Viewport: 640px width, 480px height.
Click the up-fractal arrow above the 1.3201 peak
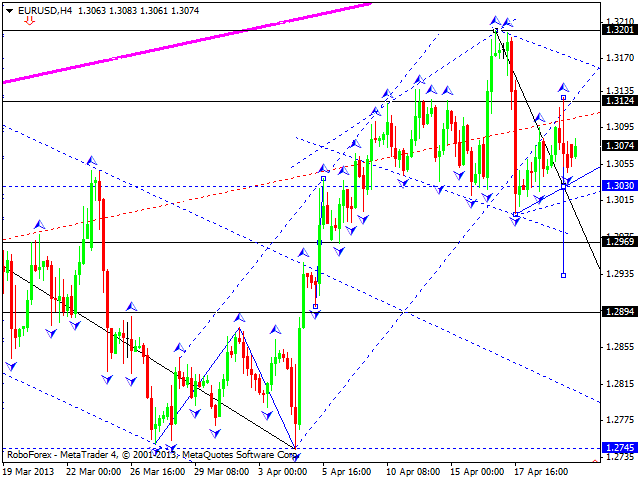495,19
